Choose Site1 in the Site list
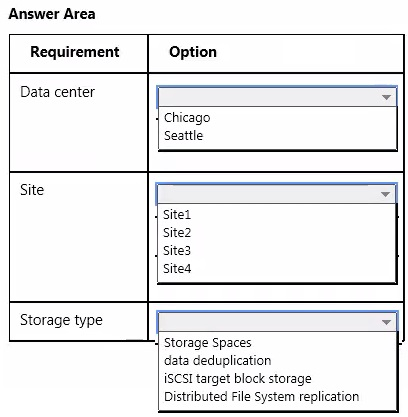The image size is (408, 417). pyautogui.click(x=177, y=215)
